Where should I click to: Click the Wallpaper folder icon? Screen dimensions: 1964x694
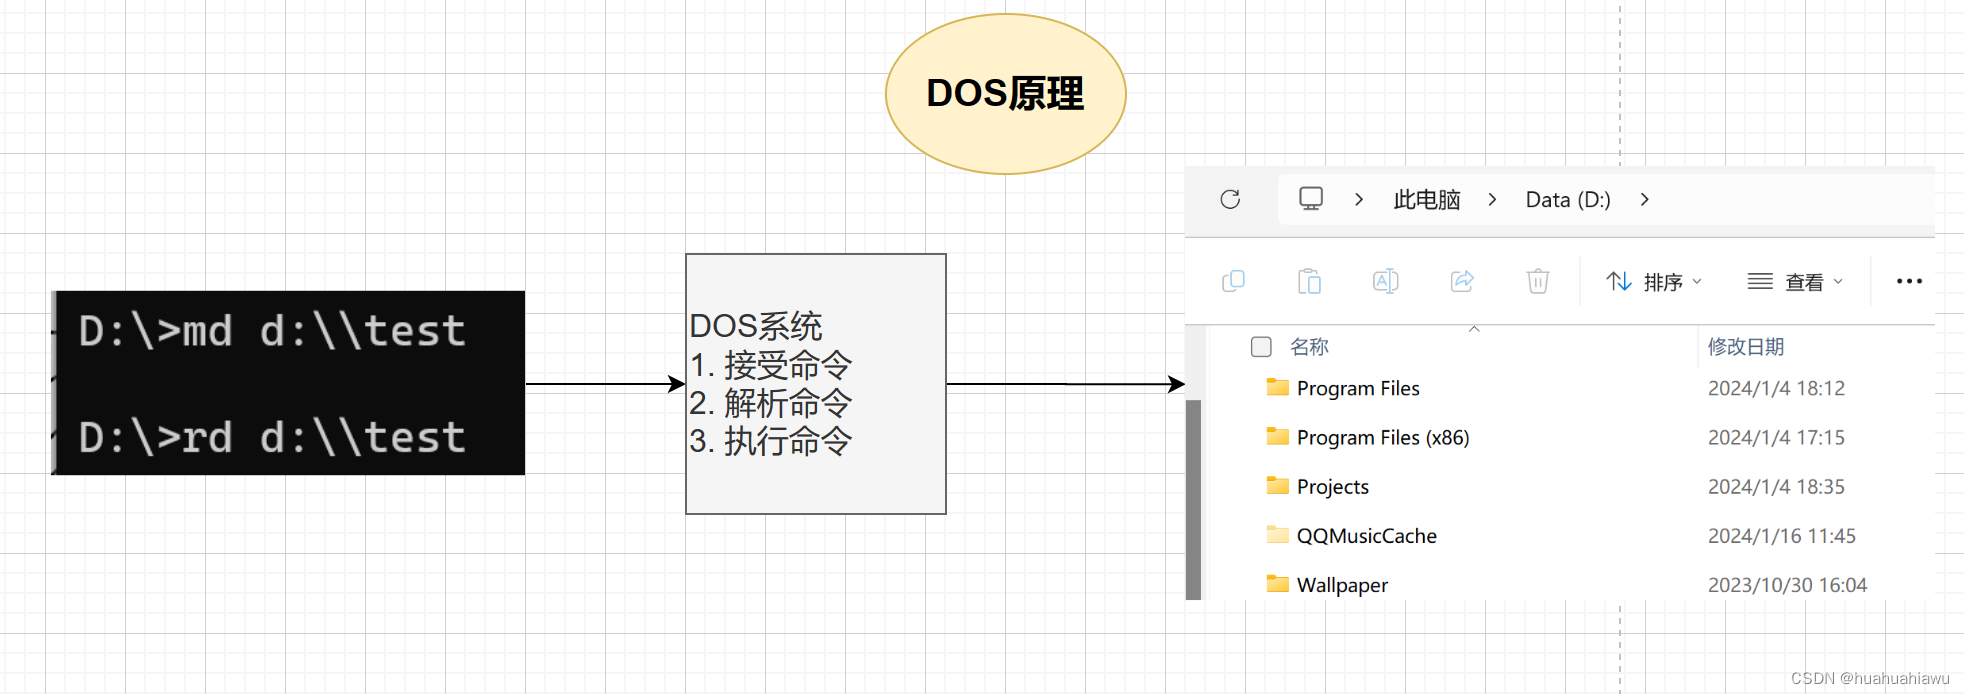click(x=1277, y=583)
